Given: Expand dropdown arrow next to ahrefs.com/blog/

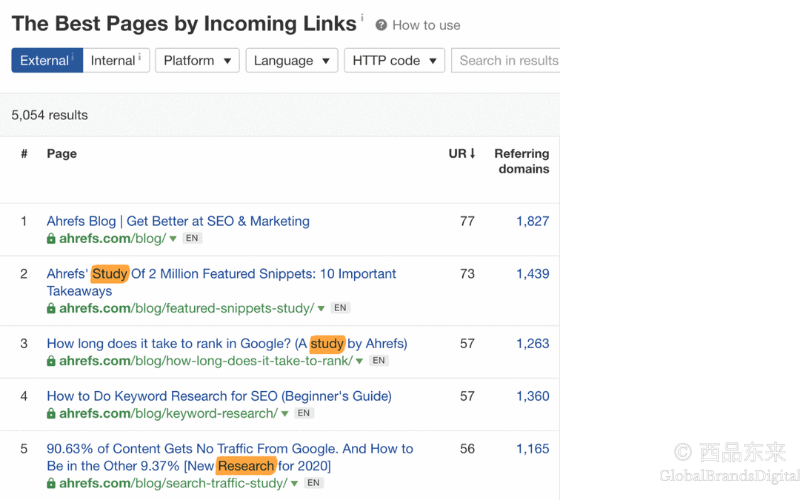Looking at the screenshot, I should coord(173,239).
